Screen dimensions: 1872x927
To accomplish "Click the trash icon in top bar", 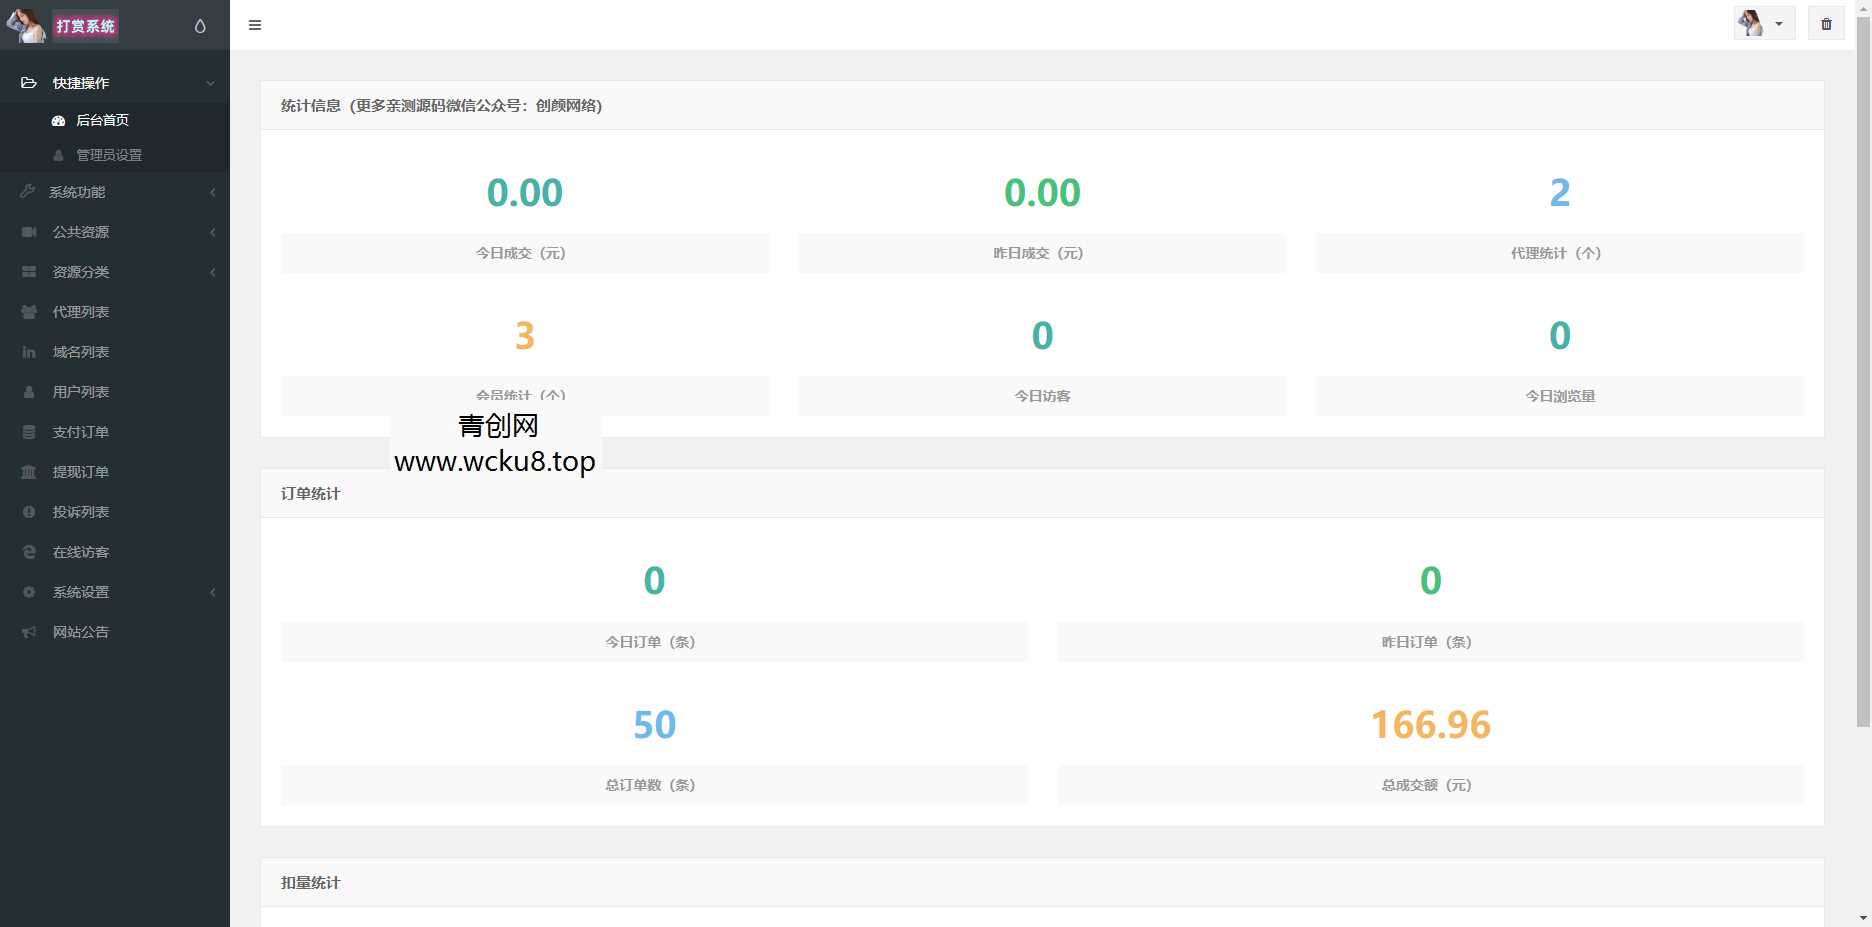I will click(x=1826, y=24).
